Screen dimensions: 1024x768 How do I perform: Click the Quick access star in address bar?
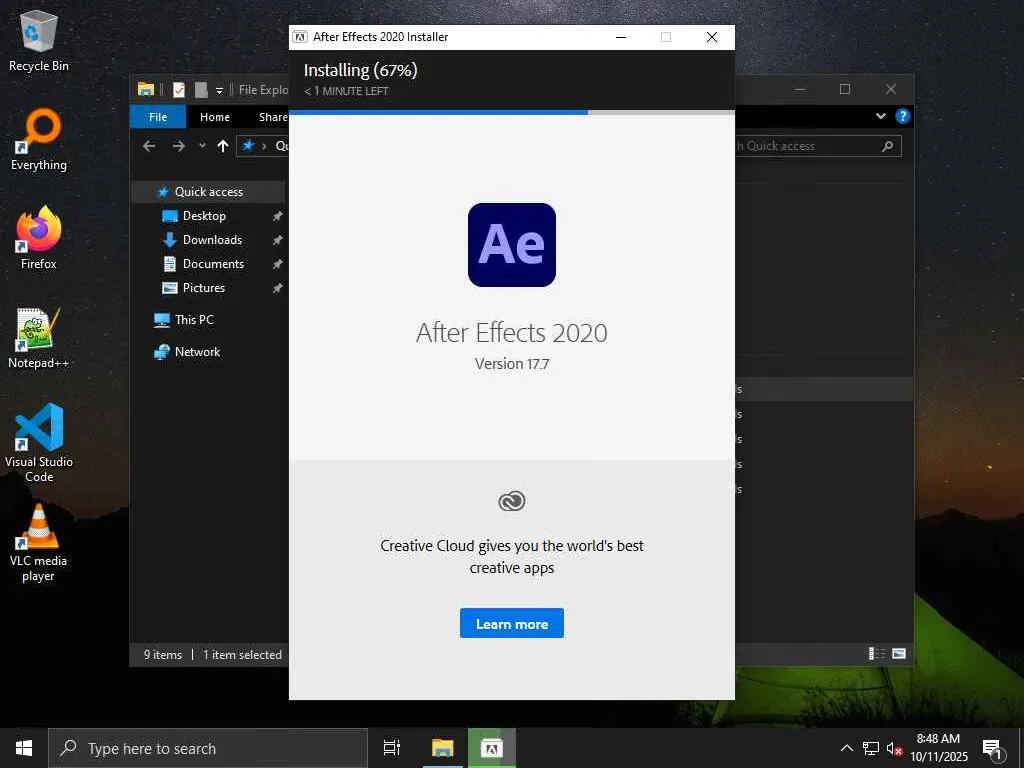[248, 146]
